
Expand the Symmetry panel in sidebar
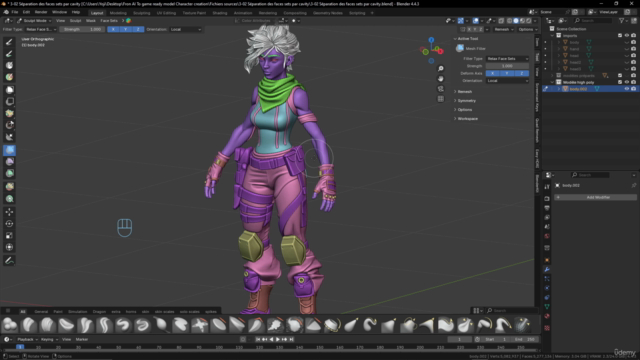click(x=467, y=100)
